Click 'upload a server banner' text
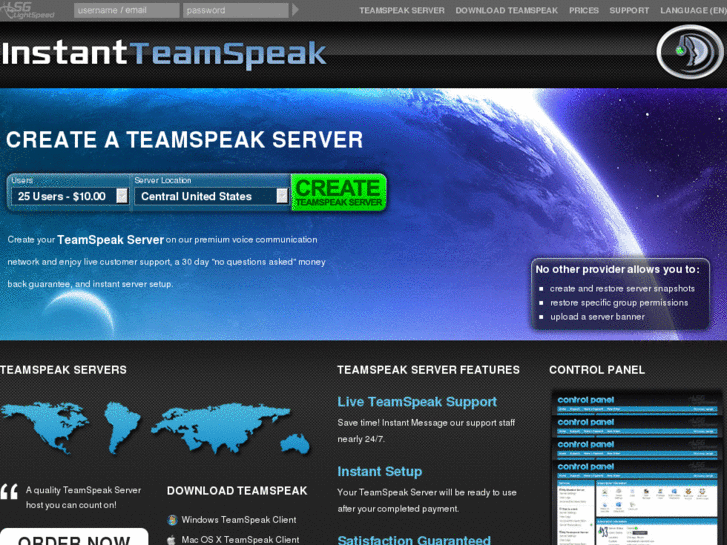Screen dimensions: 727x545 (597, 317)
